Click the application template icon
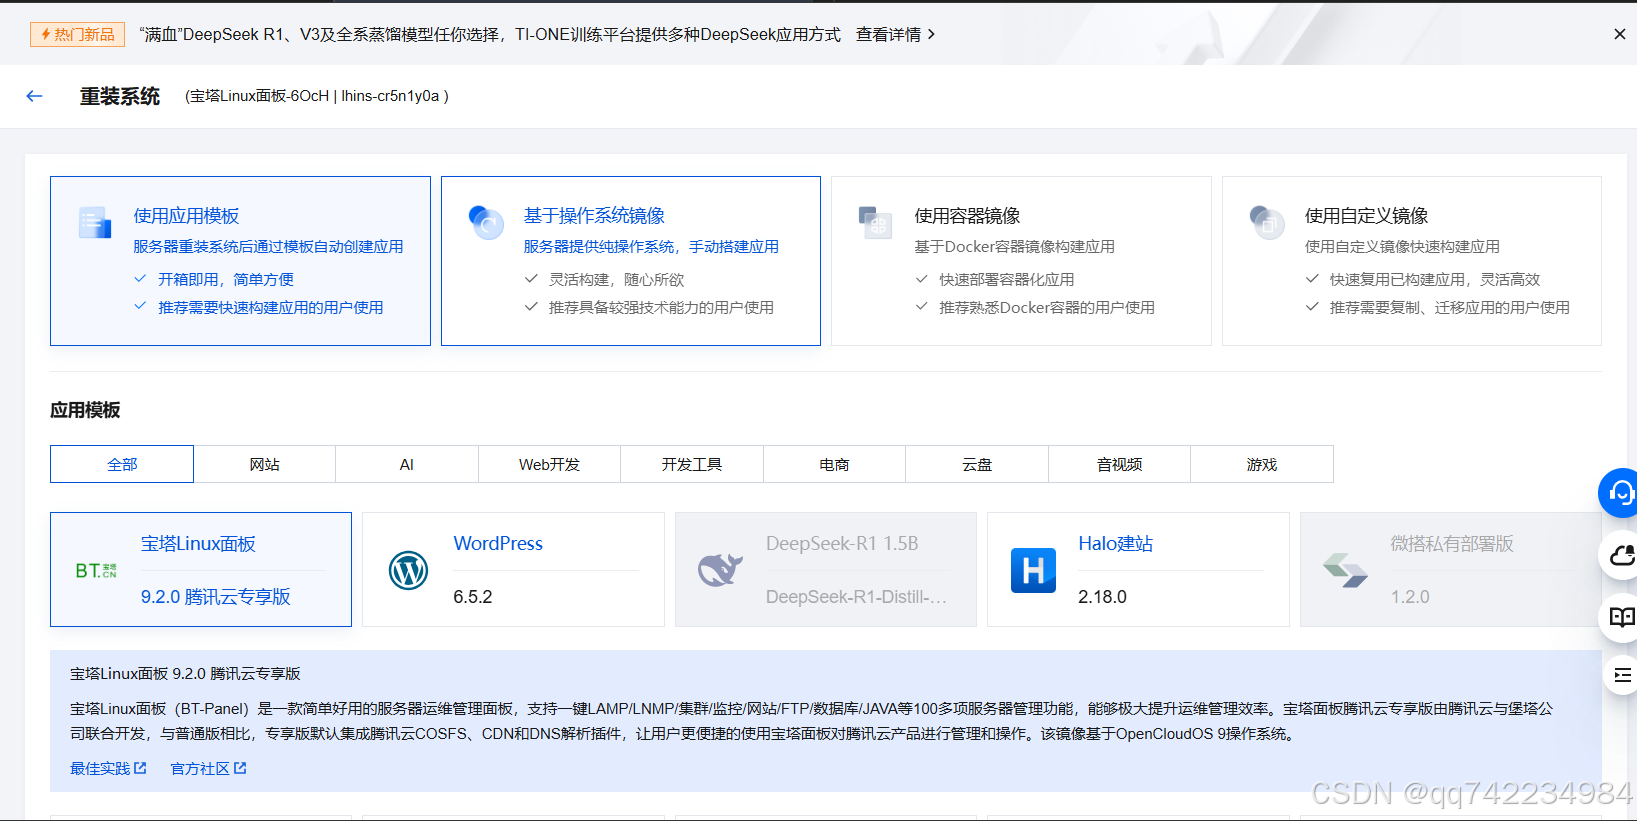The width and height of the screenshot is (1637, 821). coord(95,222)
